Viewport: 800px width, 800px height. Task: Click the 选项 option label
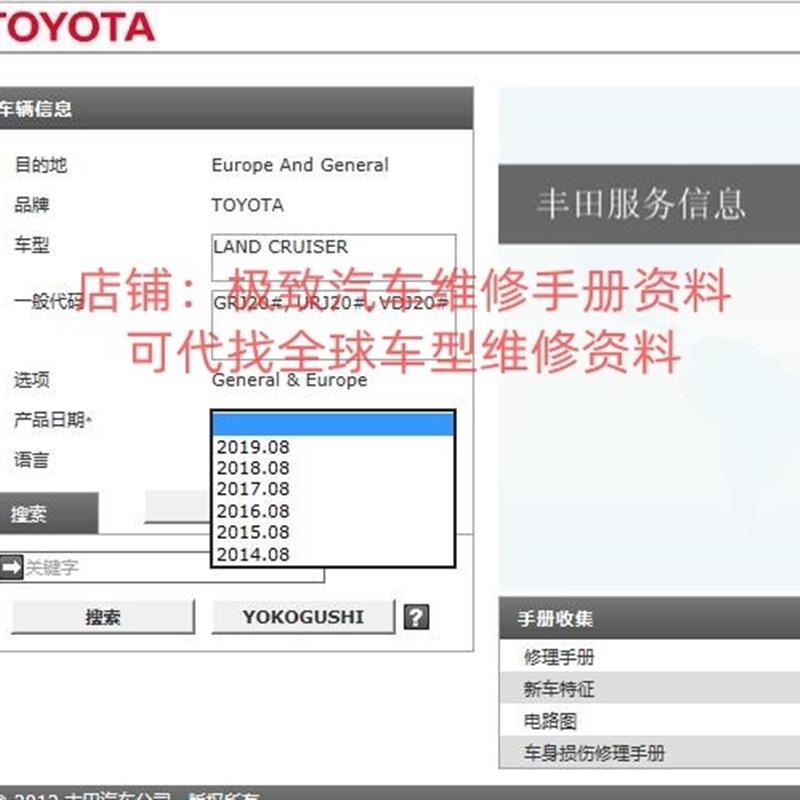tap(31, 380)
